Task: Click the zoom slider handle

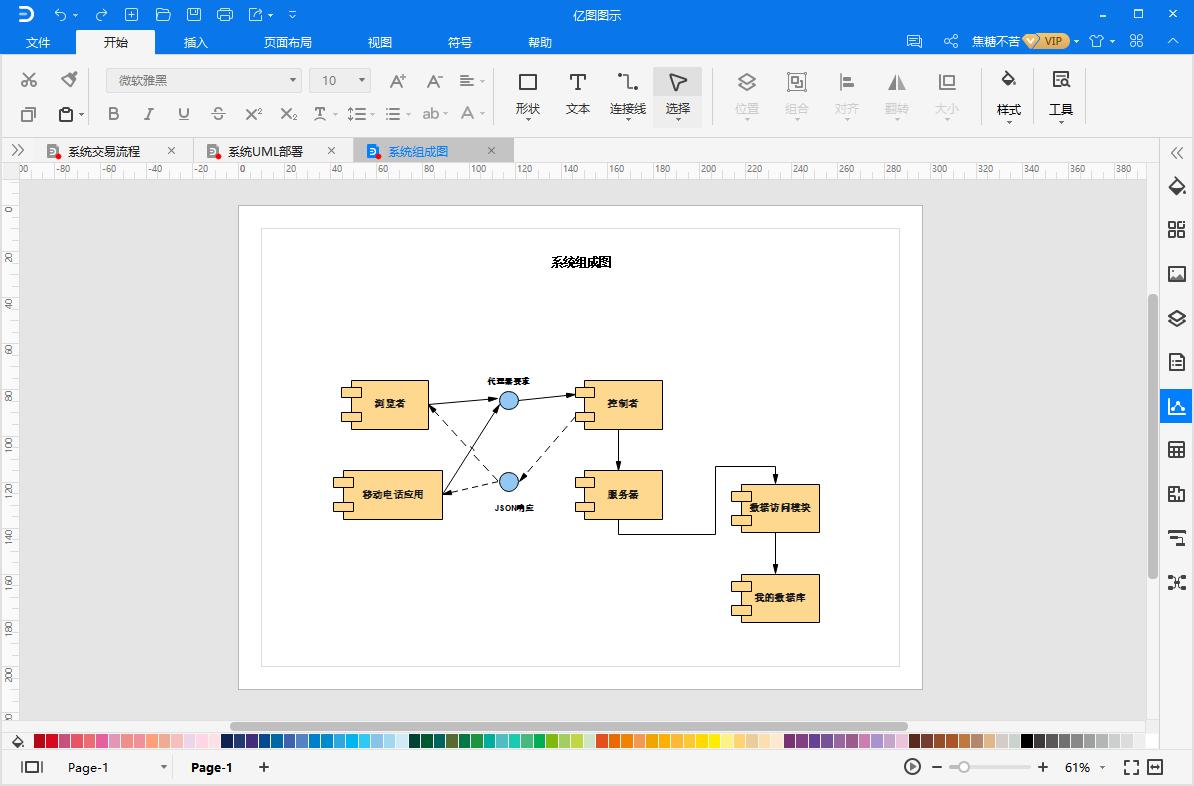Action: click(963, 767)
